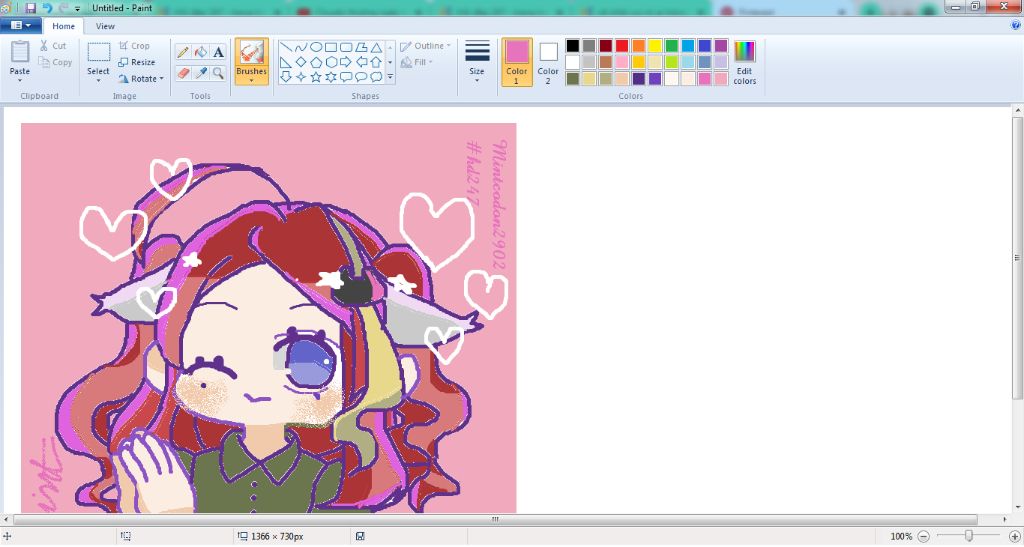
Task: Save the drawing from quick access toolbar
Action: pyautogui.click(x=30, y=8)
